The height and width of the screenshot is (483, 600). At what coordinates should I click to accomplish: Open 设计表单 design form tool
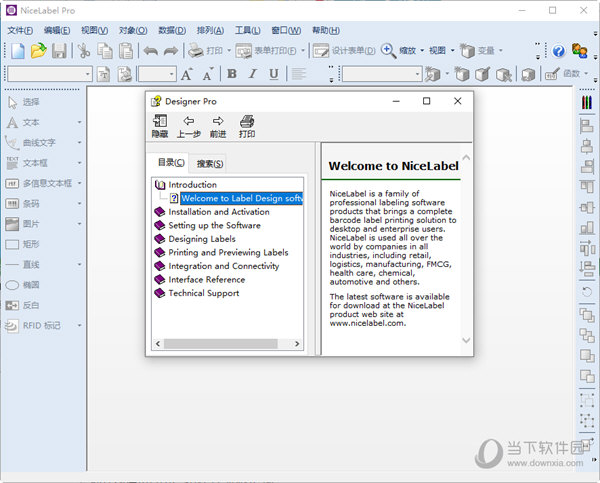(x=344, y=51)
